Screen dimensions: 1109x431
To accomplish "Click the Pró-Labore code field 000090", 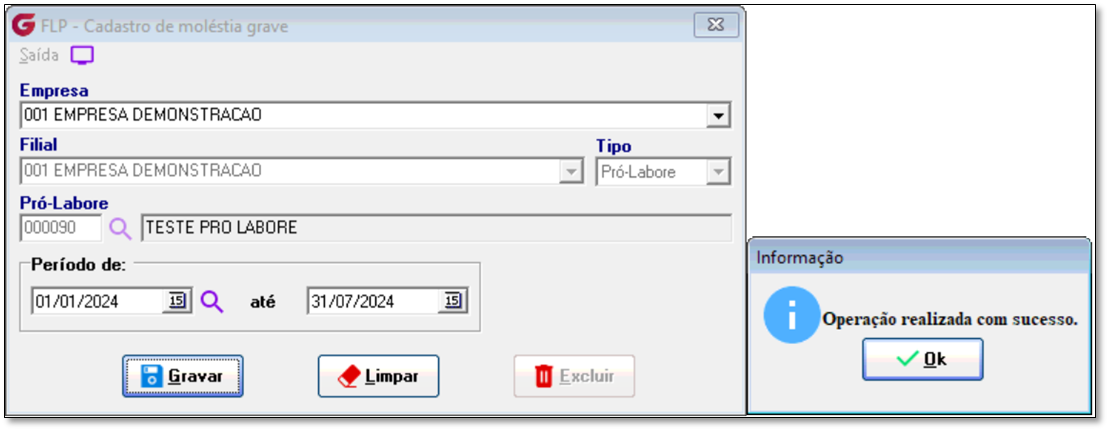I will 61,228.
